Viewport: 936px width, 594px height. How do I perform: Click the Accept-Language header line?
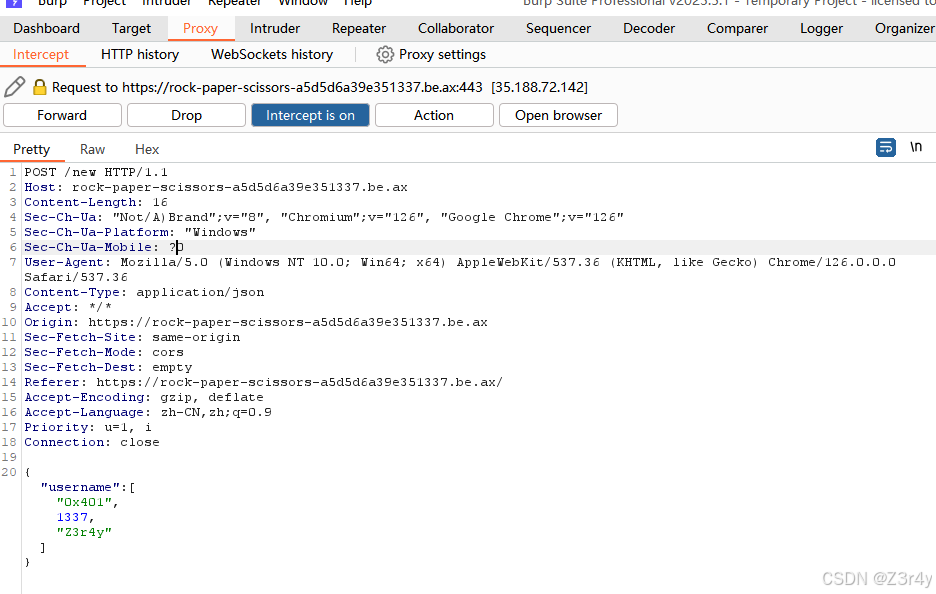pyautogui.click(x=148, y=413)
